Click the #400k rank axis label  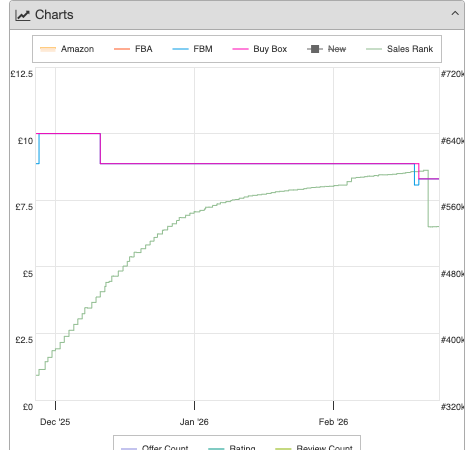[452, 340]
